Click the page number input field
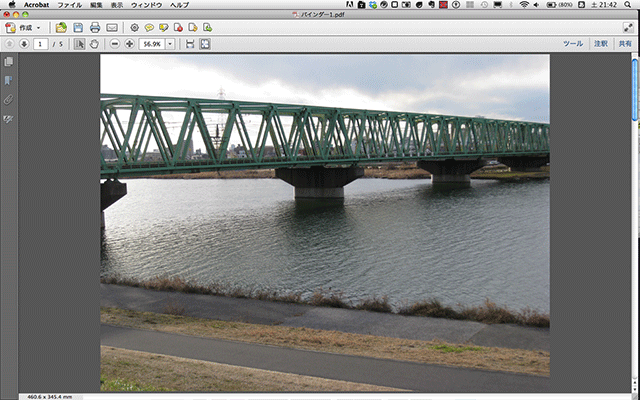Screen dimensions: 640x400 42,44
